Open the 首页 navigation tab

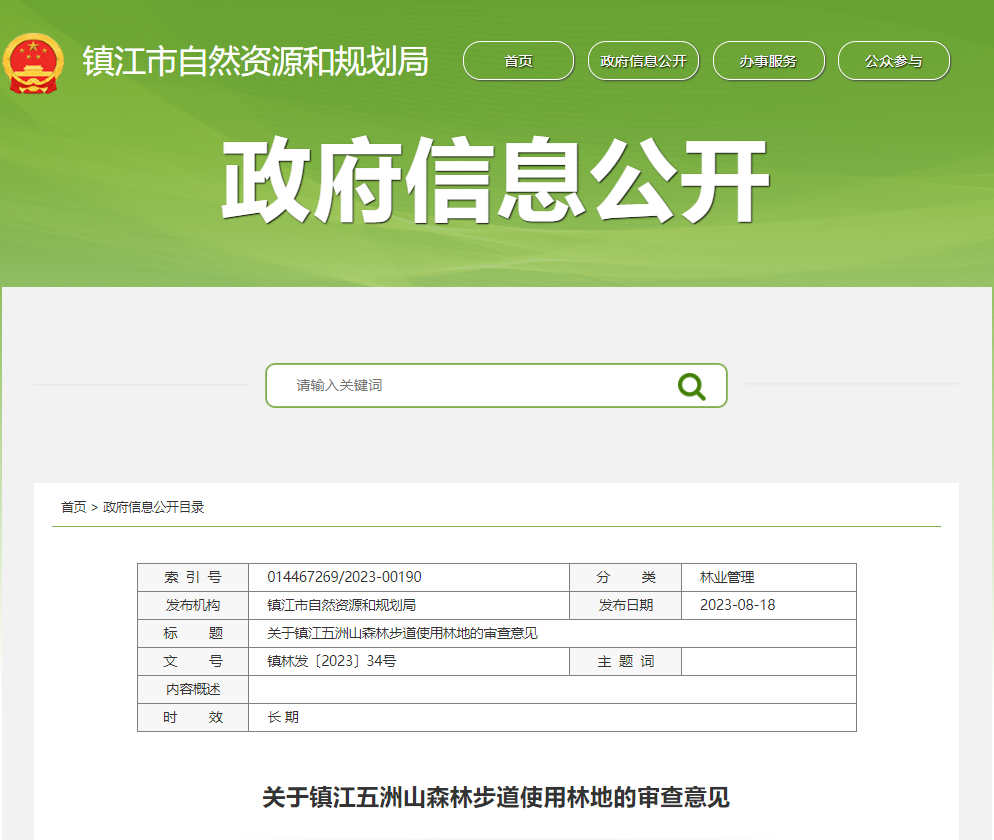pos(518,61)
